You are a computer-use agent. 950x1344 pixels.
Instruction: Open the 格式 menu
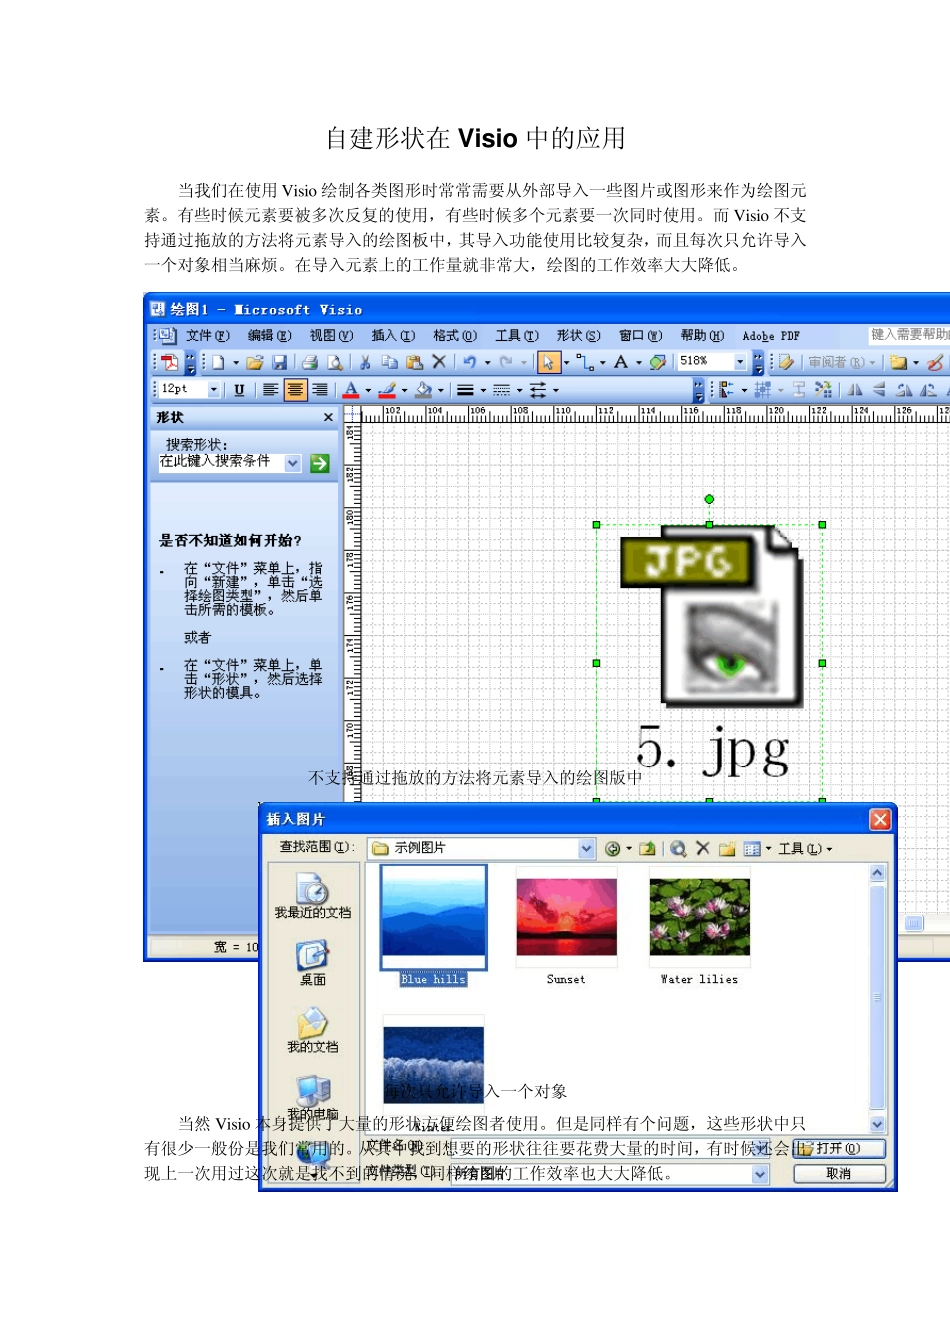455,336
